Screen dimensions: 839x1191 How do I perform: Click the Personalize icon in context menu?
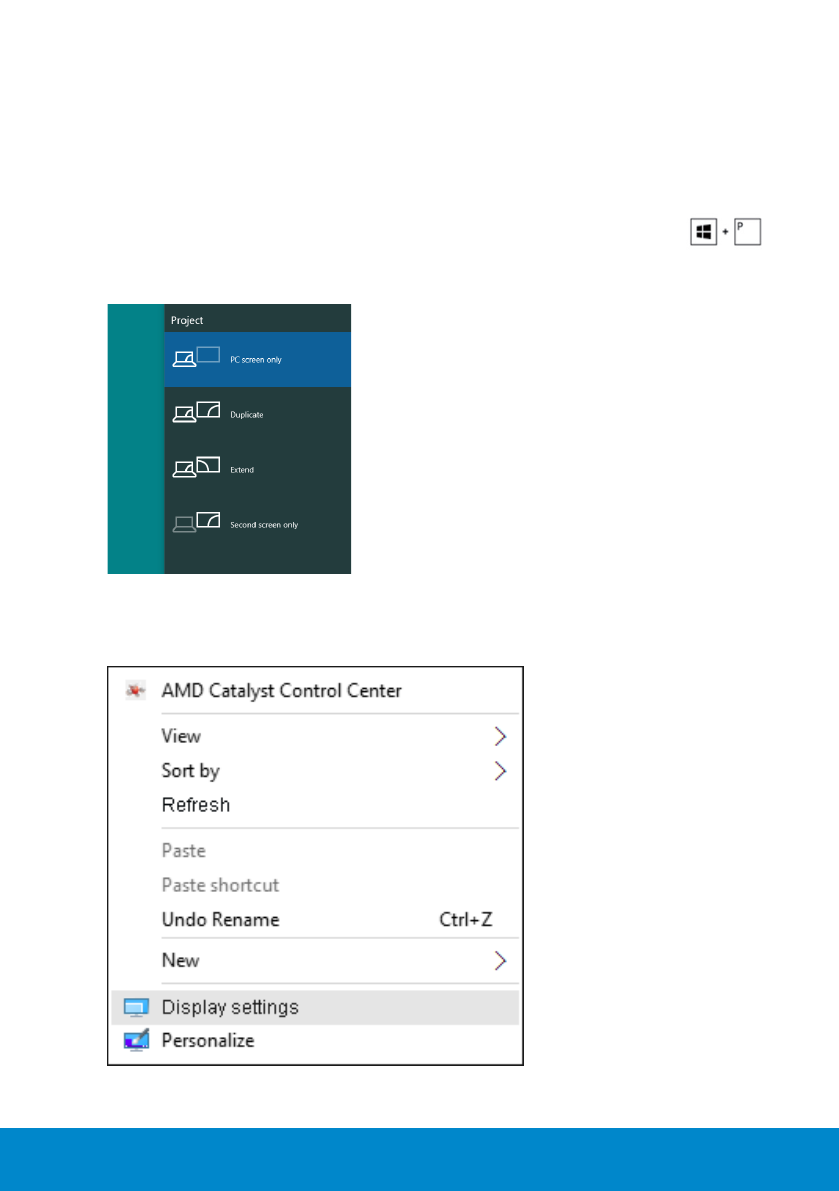click(x=134, y=1041)
